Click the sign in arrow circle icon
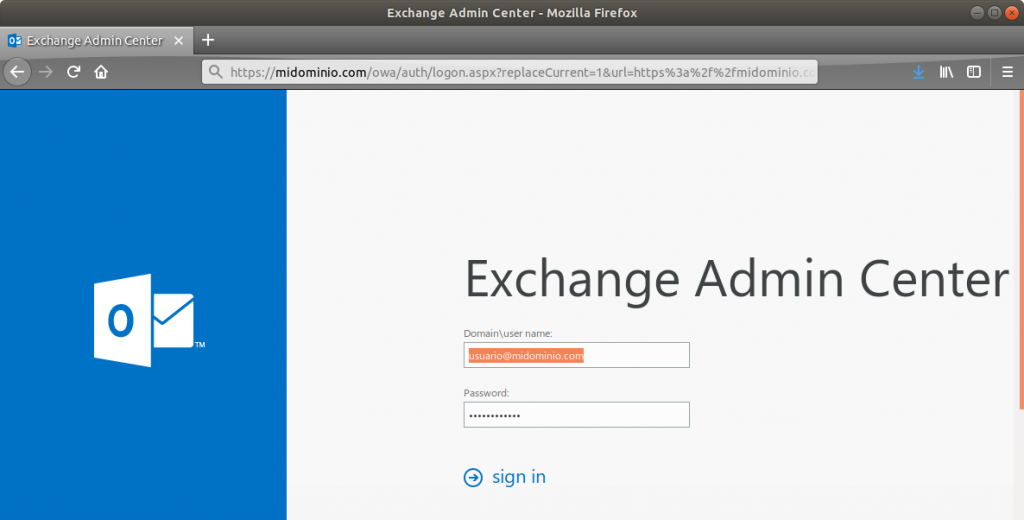Image resolution: width=1024 pixels, height=520 pixels. click(473, 478)
